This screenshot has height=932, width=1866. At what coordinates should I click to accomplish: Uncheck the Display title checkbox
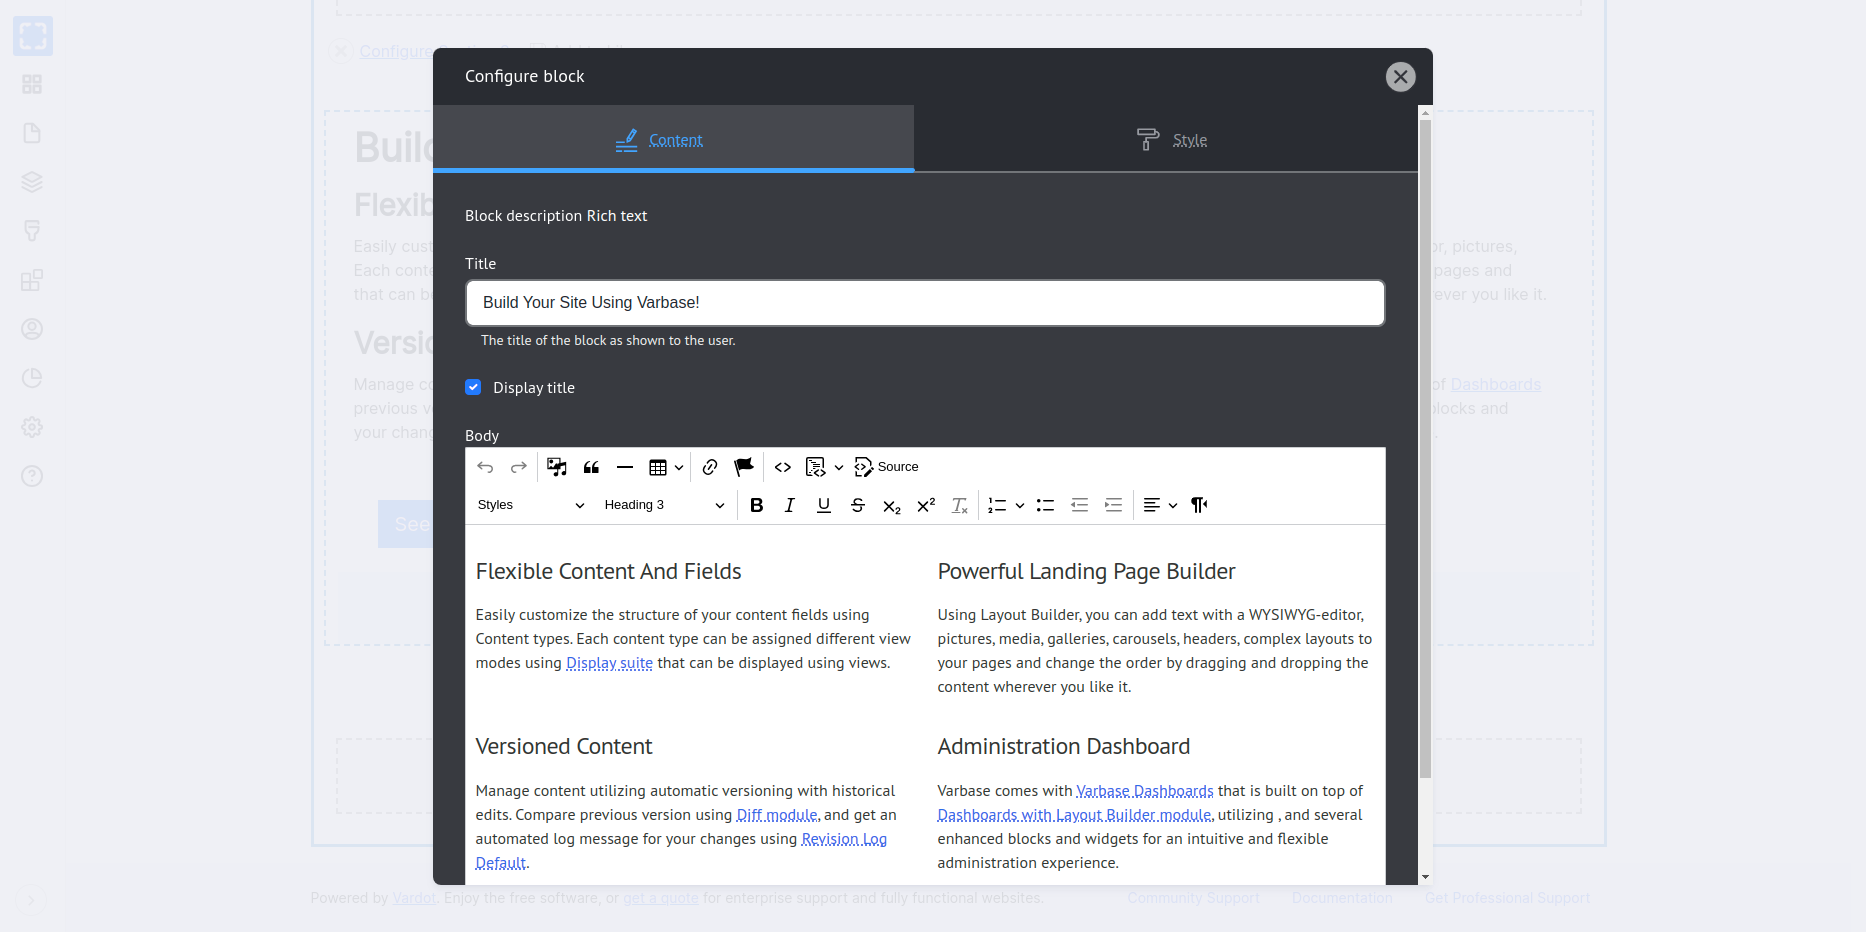(473, 387)
